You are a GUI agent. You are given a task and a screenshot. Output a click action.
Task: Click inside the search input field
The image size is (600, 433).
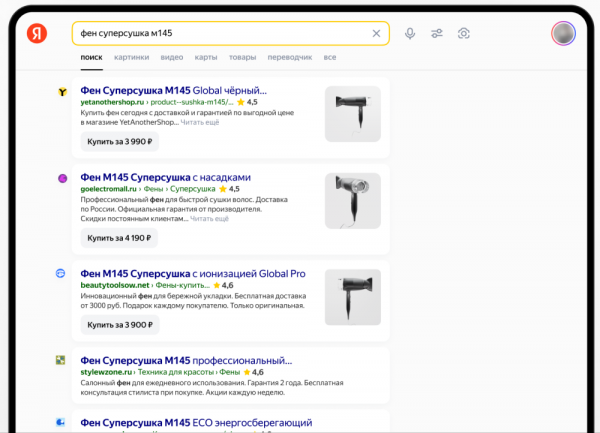[x=220, y=33]
